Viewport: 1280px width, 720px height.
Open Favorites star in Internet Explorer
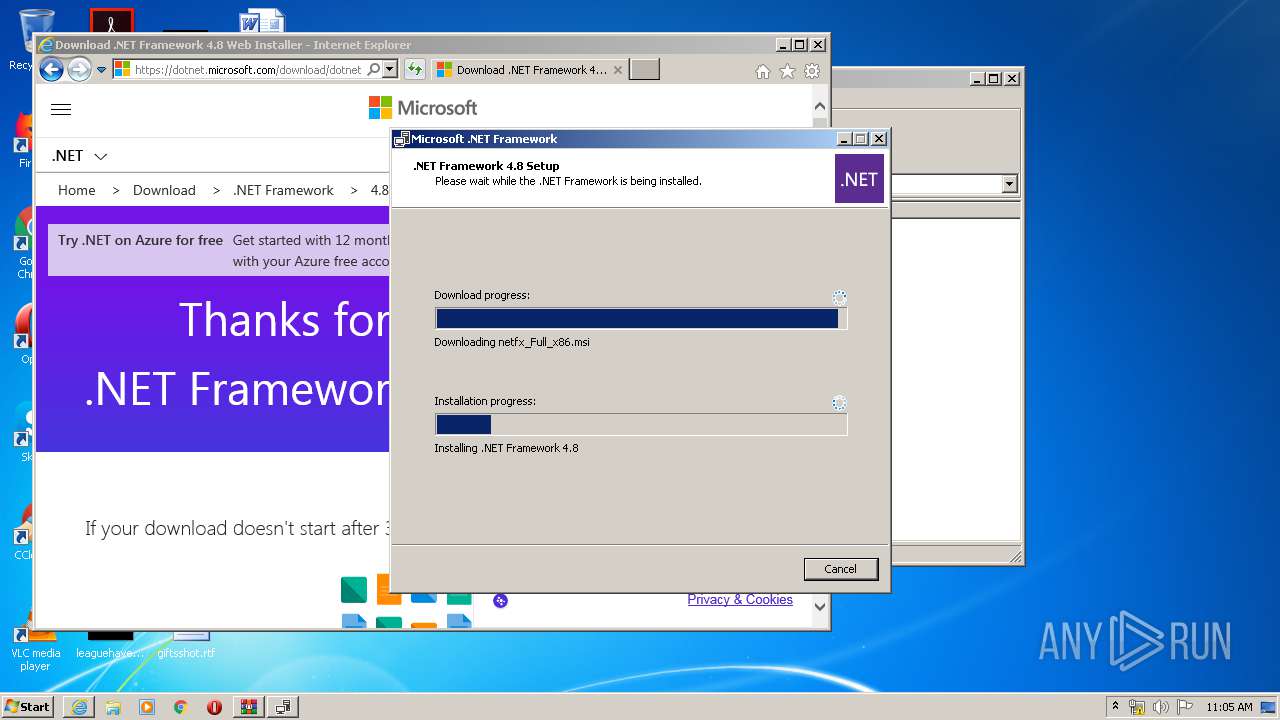click(787, 71)
